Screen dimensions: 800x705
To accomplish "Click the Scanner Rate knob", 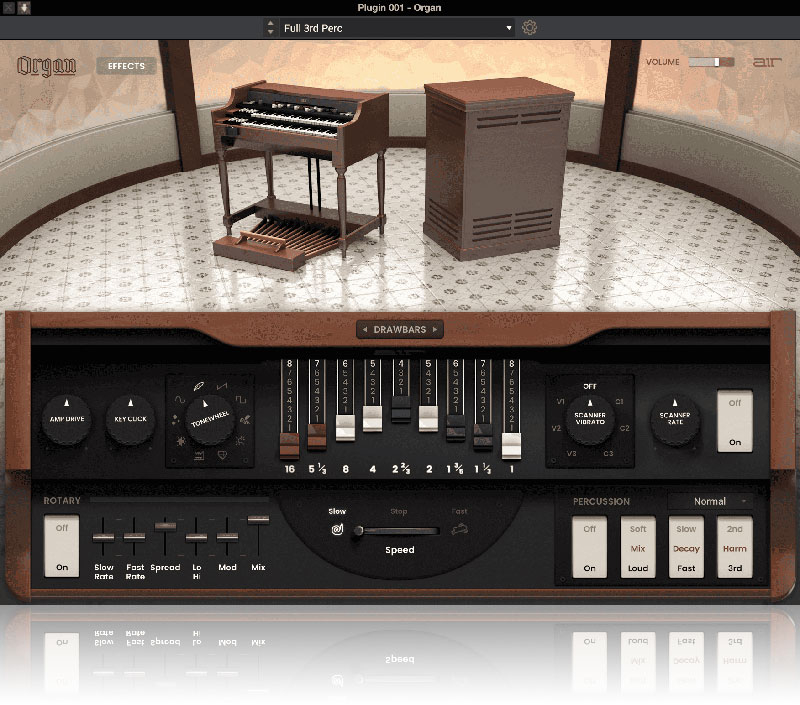I will pos(675,420).
